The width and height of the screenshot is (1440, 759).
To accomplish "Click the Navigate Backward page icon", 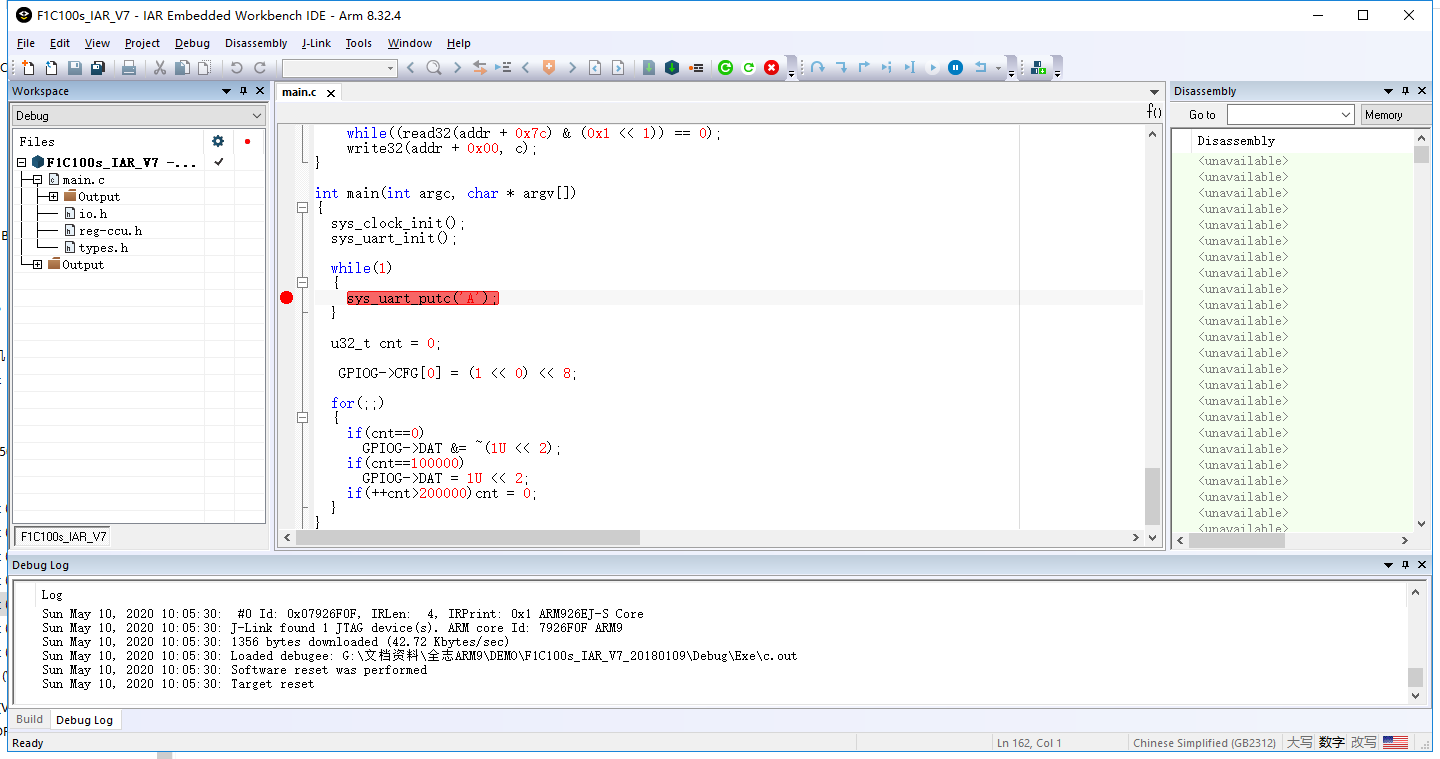I will (x=595, y=68).
